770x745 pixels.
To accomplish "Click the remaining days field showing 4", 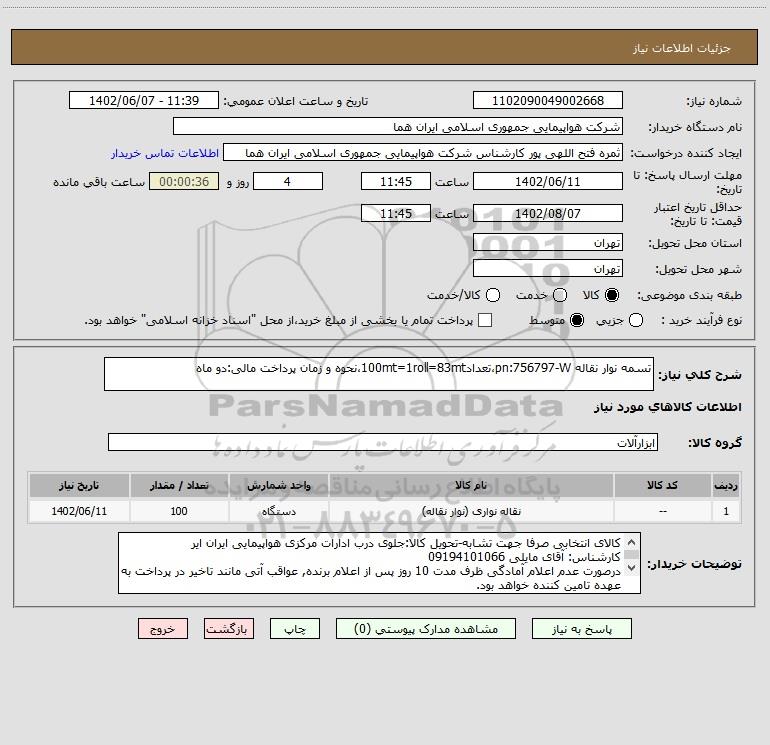I will click(288, 181).
